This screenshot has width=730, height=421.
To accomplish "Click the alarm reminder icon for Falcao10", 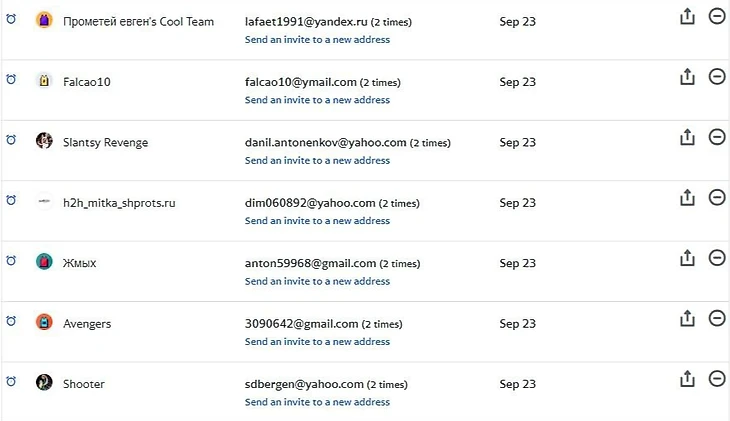I will pyautogui.click(x=11, y=80).
